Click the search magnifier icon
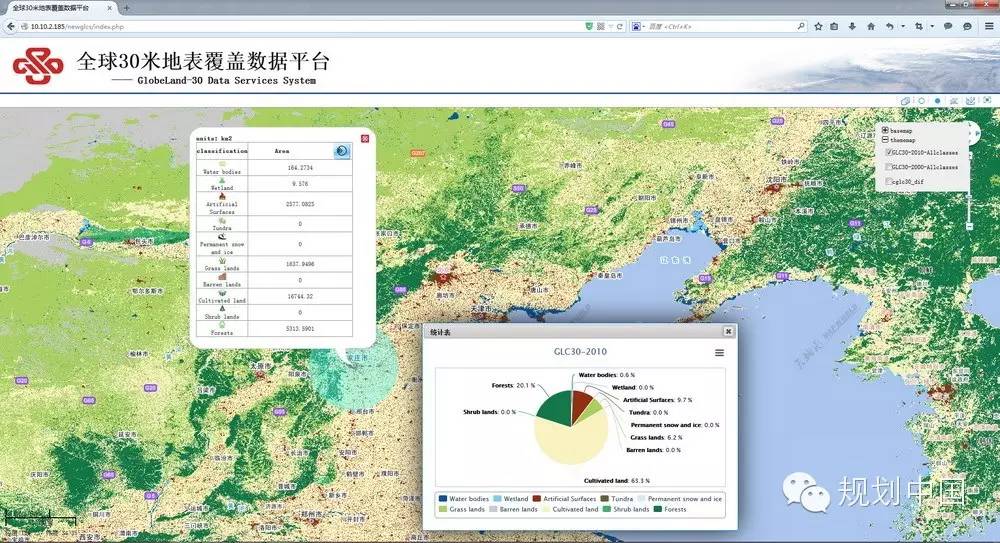The height and width of the screenshot is (543, 1000). coord(801,26)
